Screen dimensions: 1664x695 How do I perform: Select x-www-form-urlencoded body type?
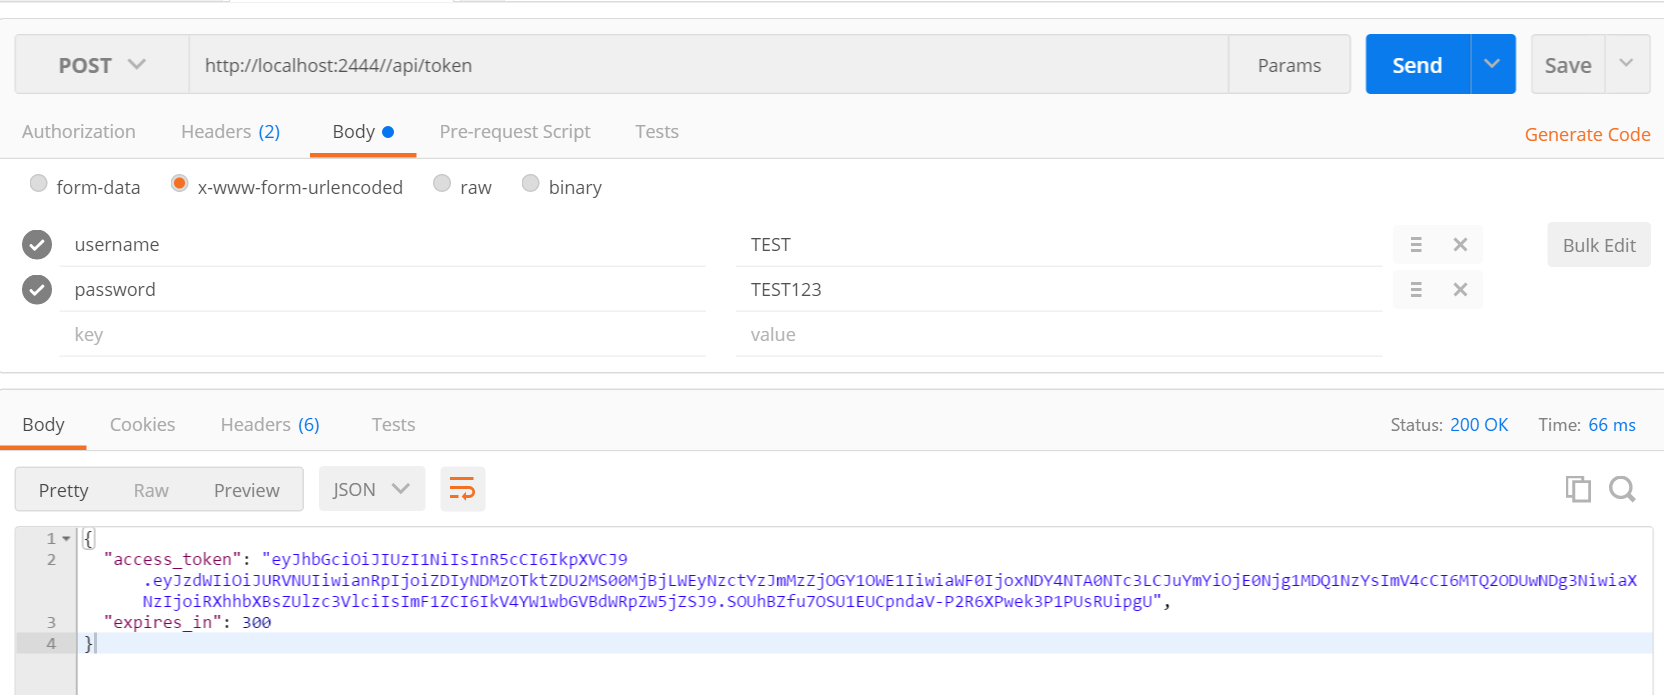(180, 183)
